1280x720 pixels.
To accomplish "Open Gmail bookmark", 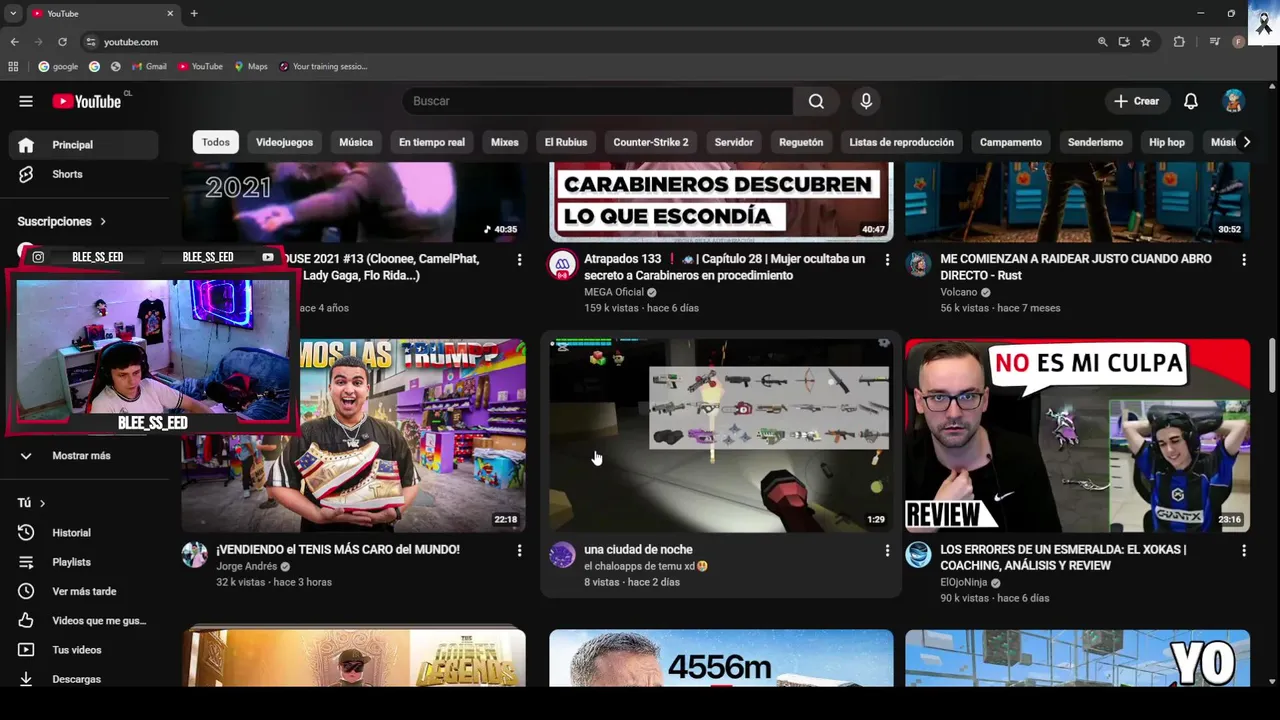I will pyautogui.click(x=149, y=66).
